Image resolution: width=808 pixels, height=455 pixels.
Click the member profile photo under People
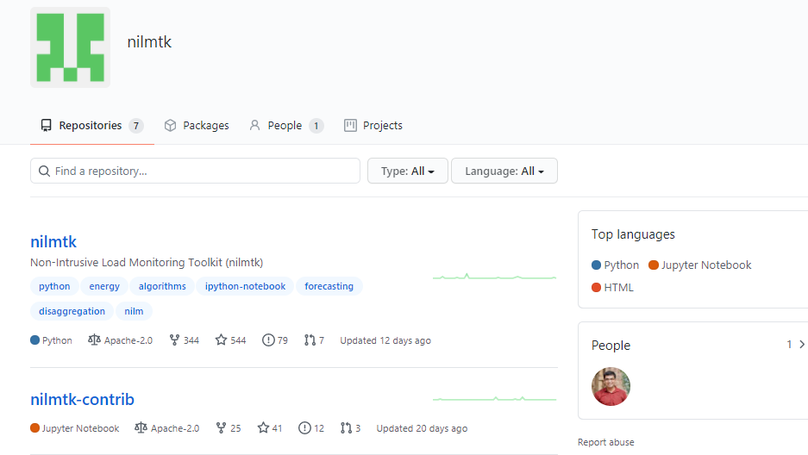[x=611, y=387]
